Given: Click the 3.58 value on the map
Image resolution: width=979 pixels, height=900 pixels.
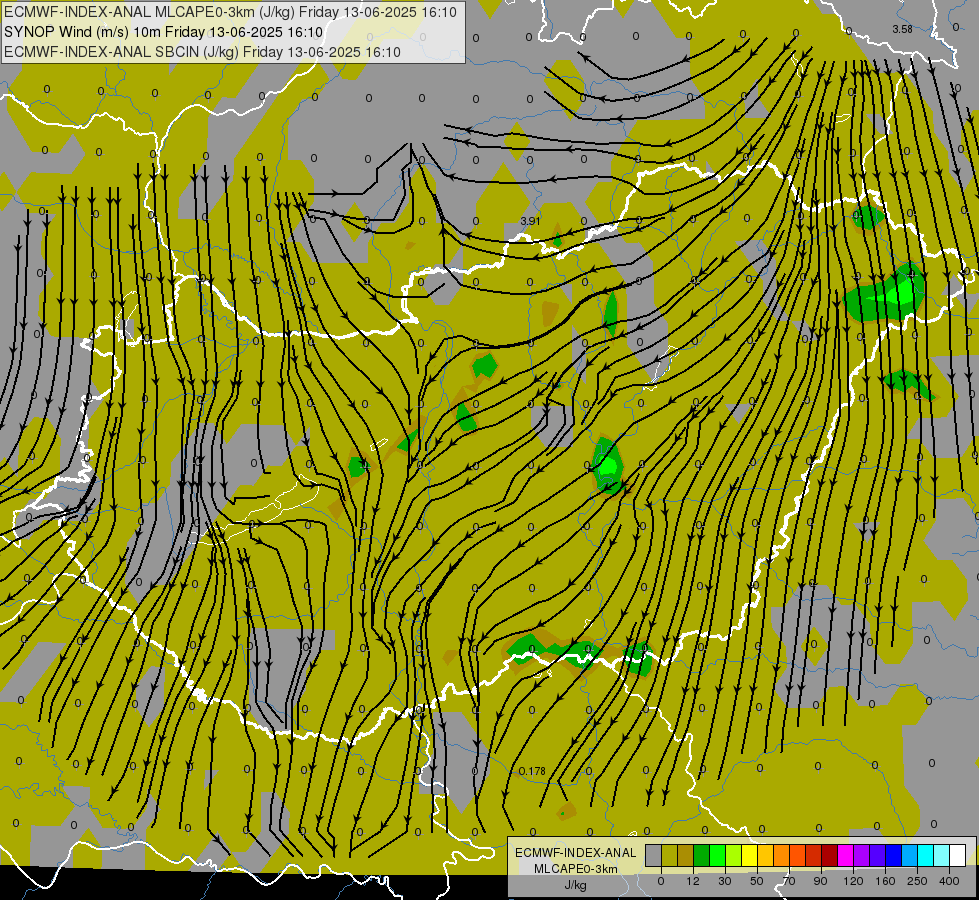Looking at the screenshot, I should coord(902,29).
